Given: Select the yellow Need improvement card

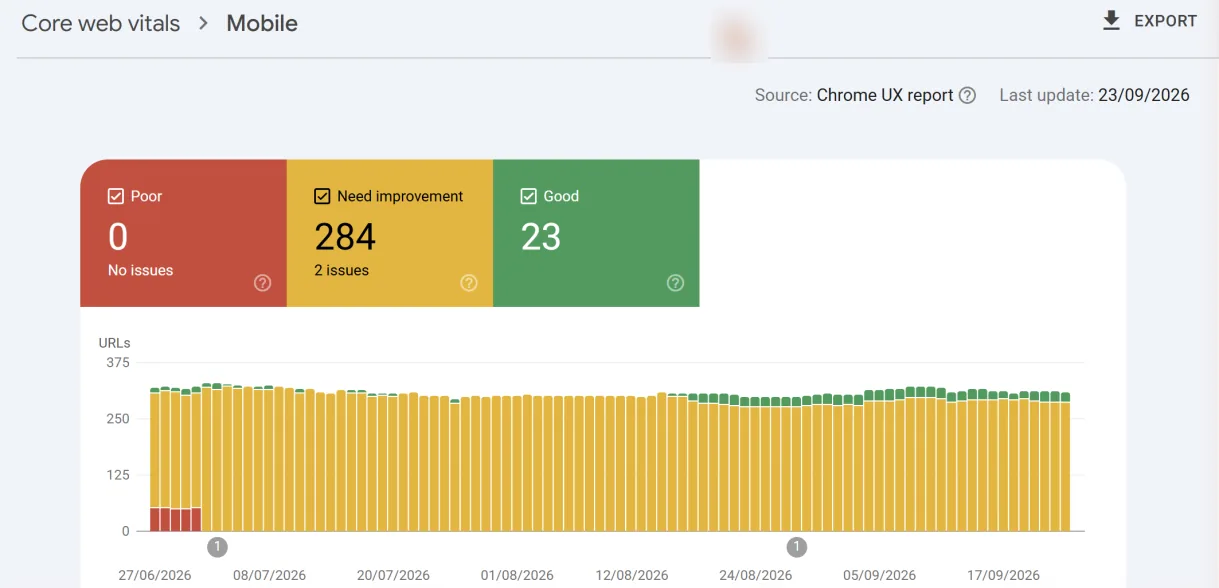Looking at the screenshot, I should tap(390, 233).
